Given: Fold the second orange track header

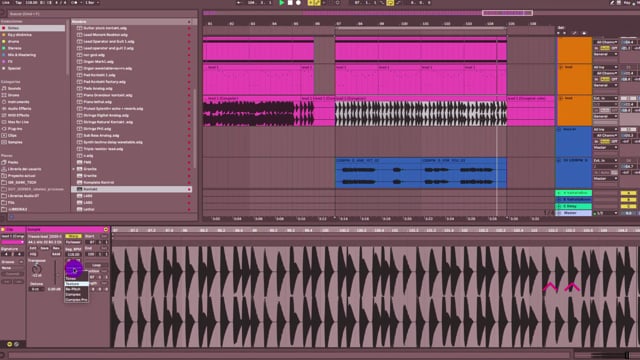Looking at the screenshot, I should (560, 67).
